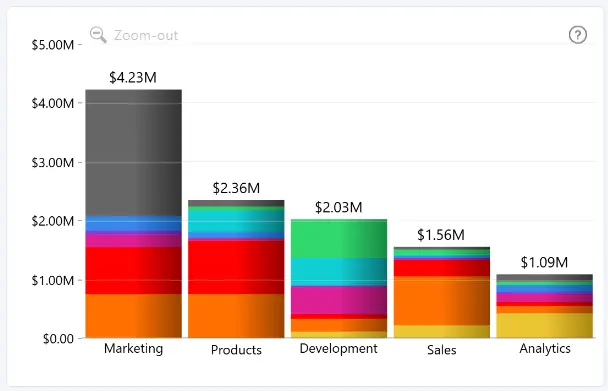Click the Marketing axis label
Image resolution: width=608 pixels, height=391 pixels.
pyautogui.click(x=133, y=349)
